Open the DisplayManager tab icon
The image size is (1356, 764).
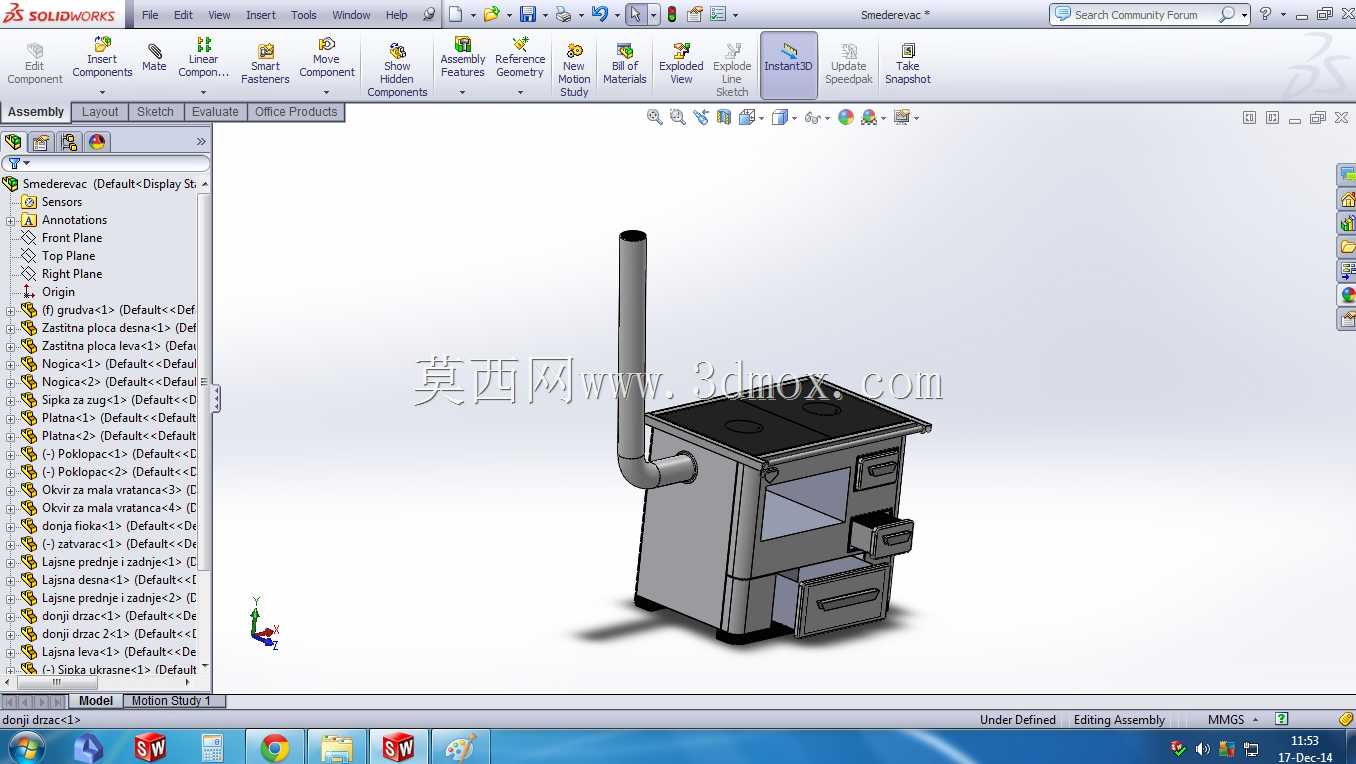[x=97, y=142]
